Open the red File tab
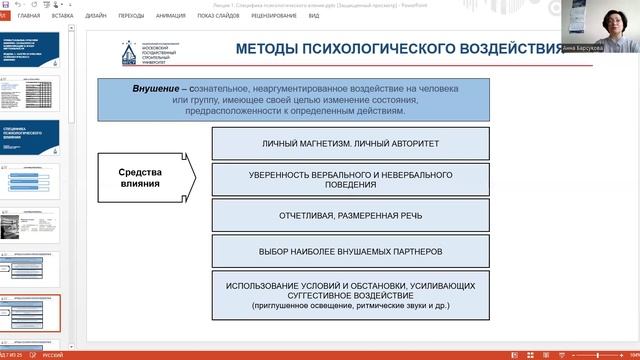The width and height of the screenshot is (640, 360). point(4,16)
